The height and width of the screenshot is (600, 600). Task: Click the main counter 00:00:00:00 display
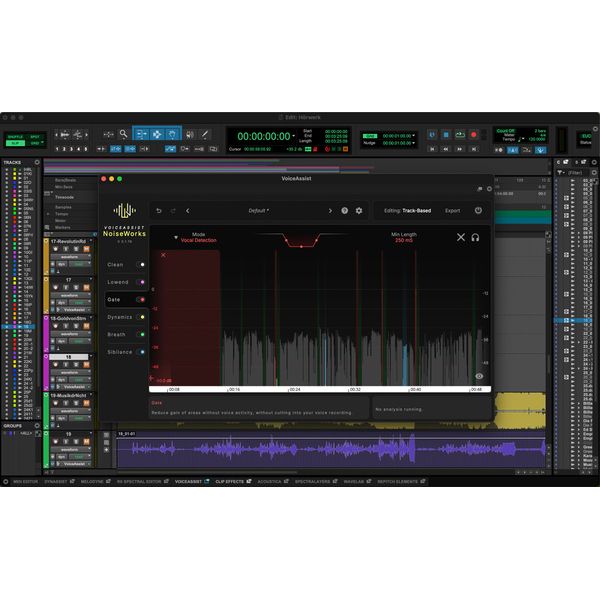point(264,136)
